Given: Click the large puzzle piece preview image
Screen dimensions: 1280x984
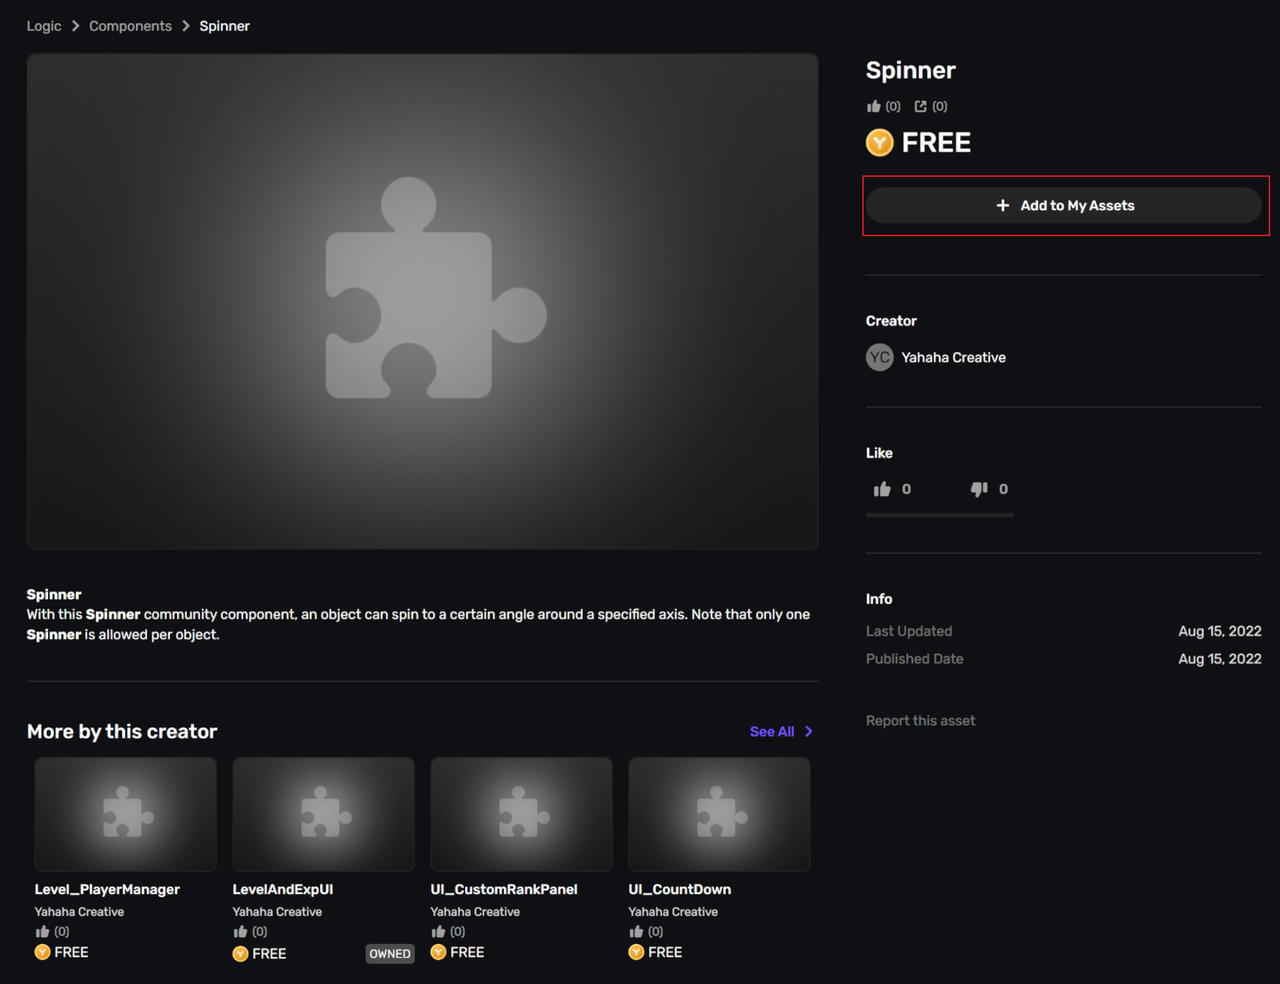Looking at the screenshot, I should click(x=422, y=301).
